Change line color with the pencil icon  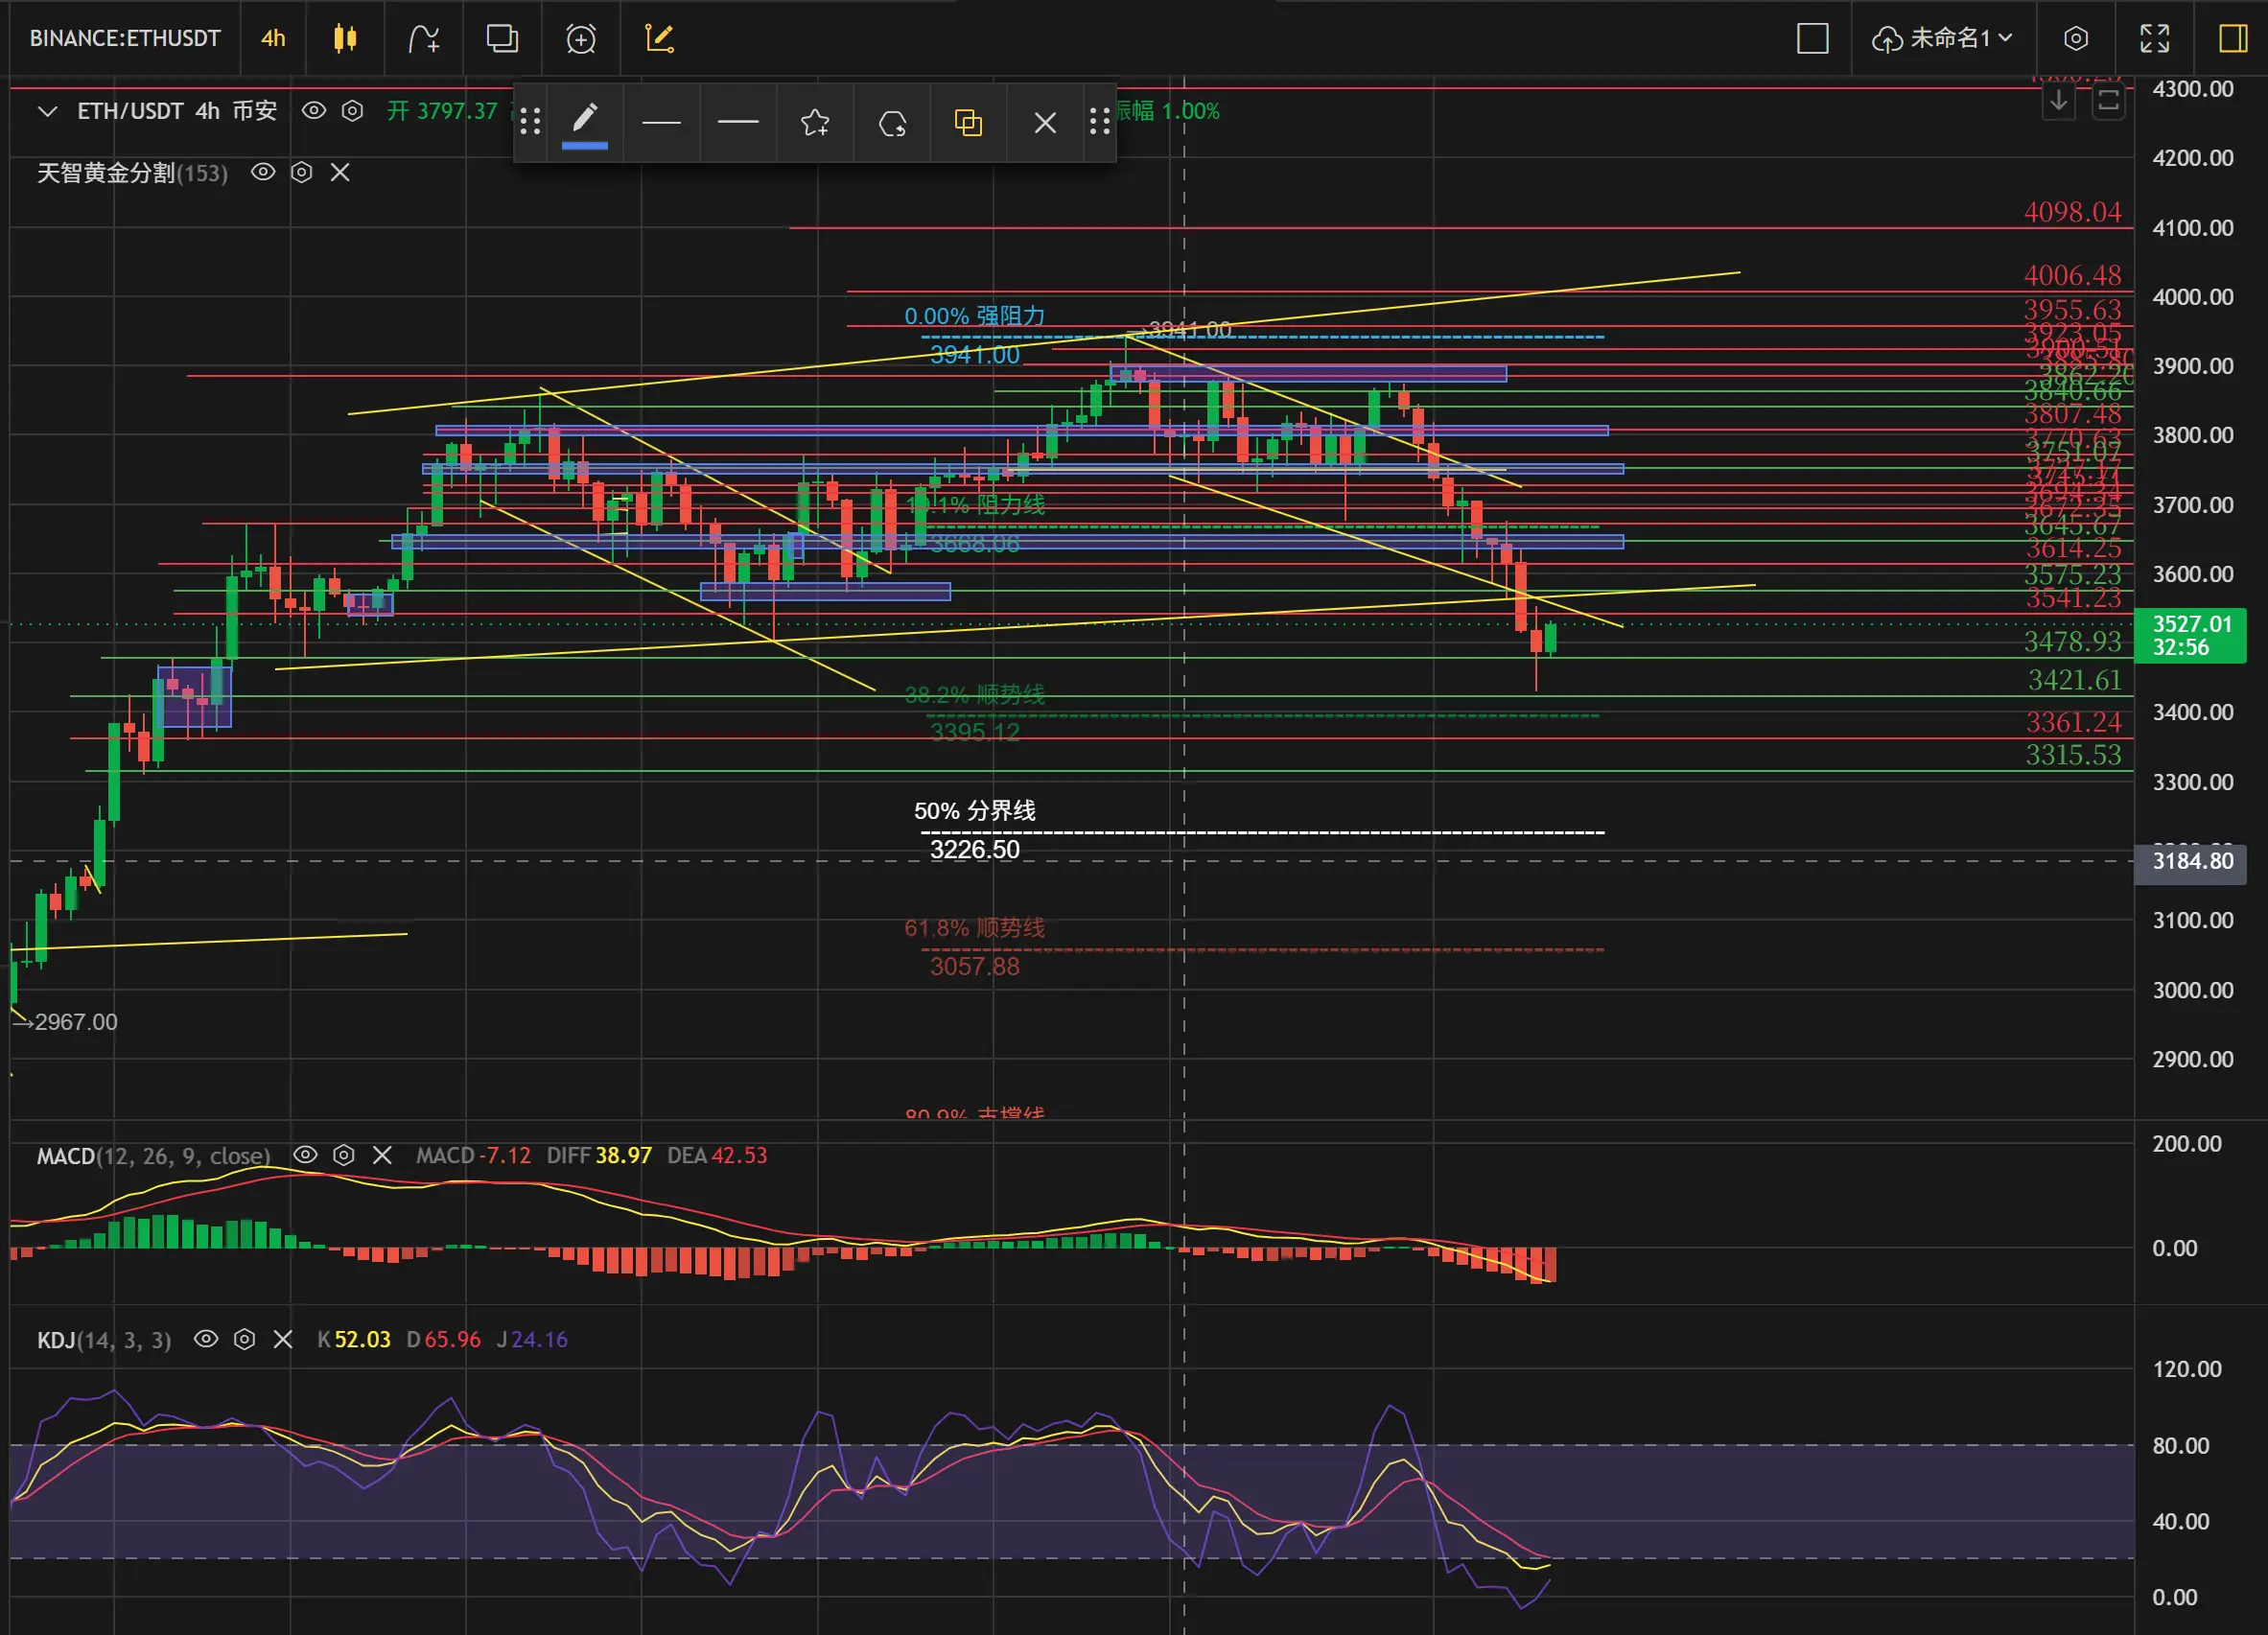click(x=585, y=122)
